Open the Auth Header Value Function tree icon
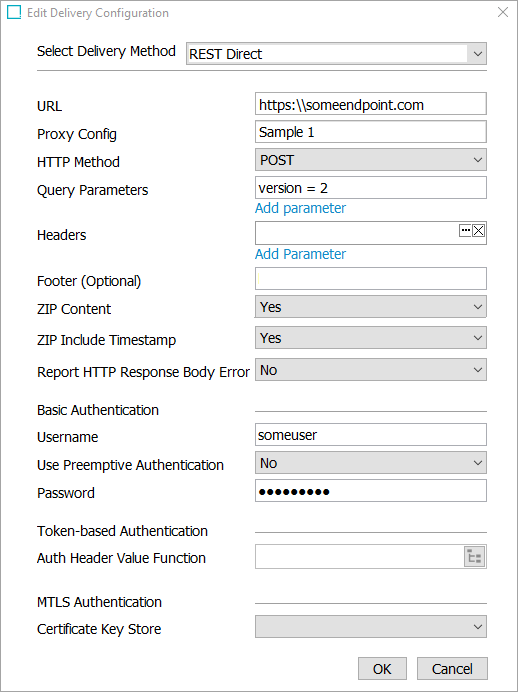Image resolution: width=518 pixels, height=692 pixels. tap(474, 557)
